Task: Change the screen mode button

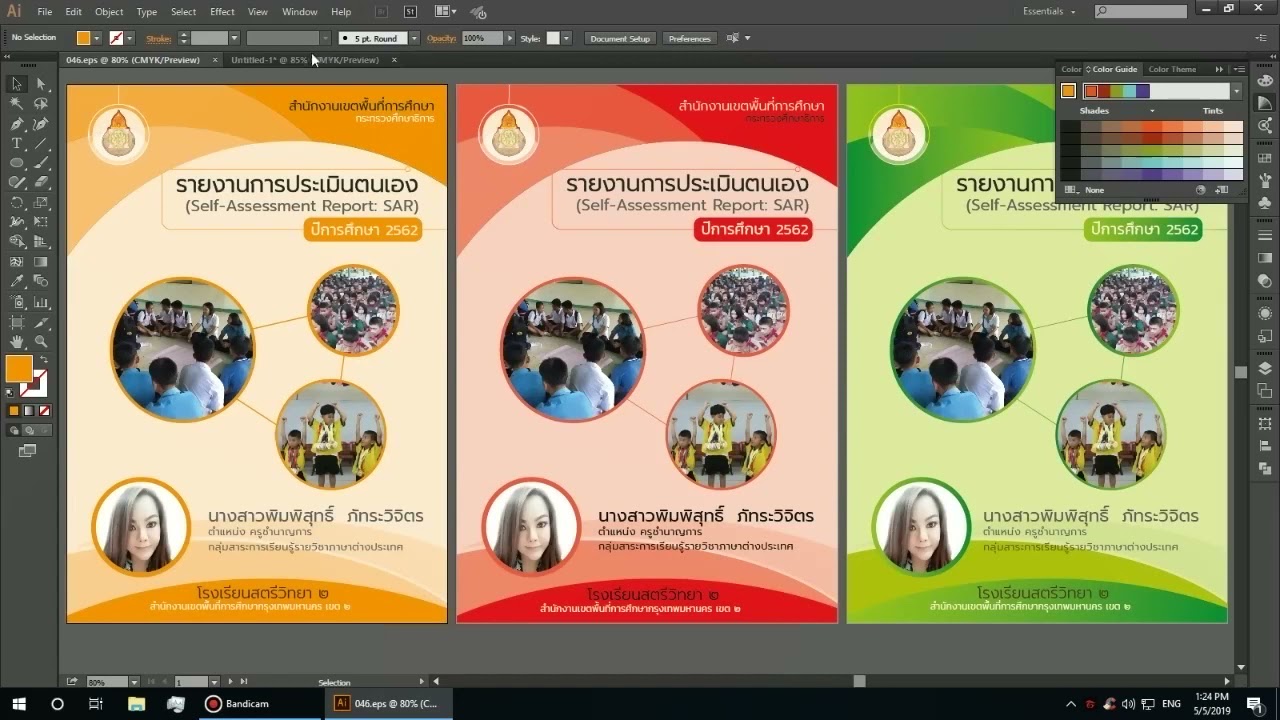Action: (x=27, y=451)
